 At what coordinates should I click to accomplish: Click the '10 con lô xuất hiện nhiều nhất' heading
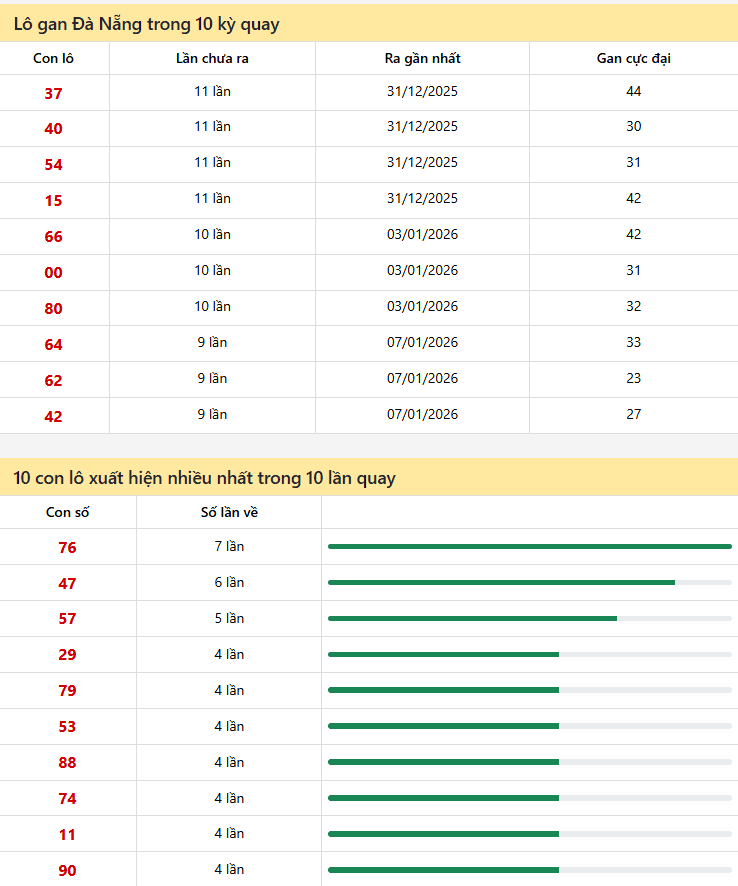pos(204,478)
